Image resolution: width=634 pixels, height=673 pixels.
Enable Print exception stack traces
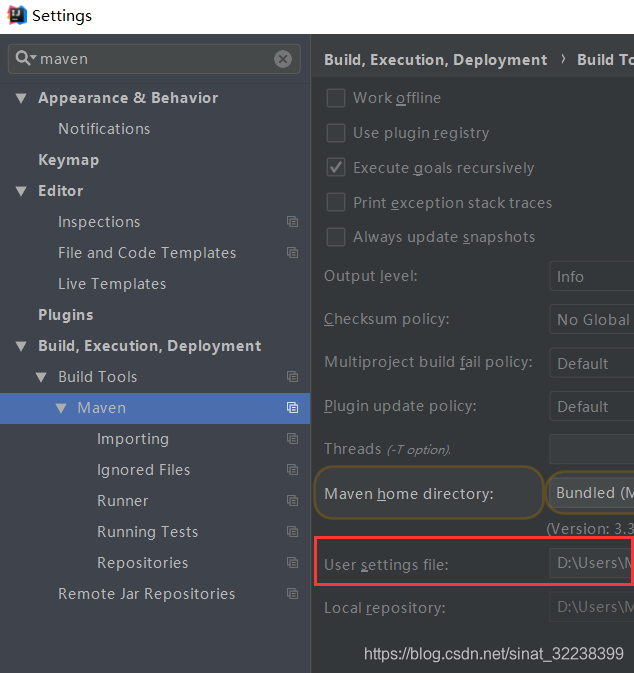pos(336,202)
